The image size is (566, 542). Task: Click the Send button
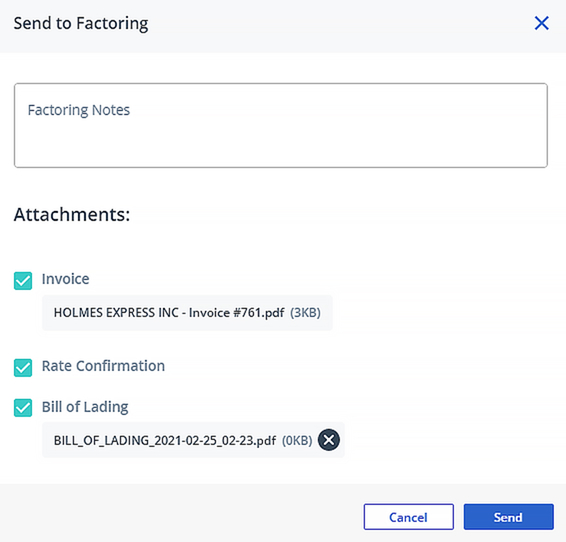click(x=509, y=517)
